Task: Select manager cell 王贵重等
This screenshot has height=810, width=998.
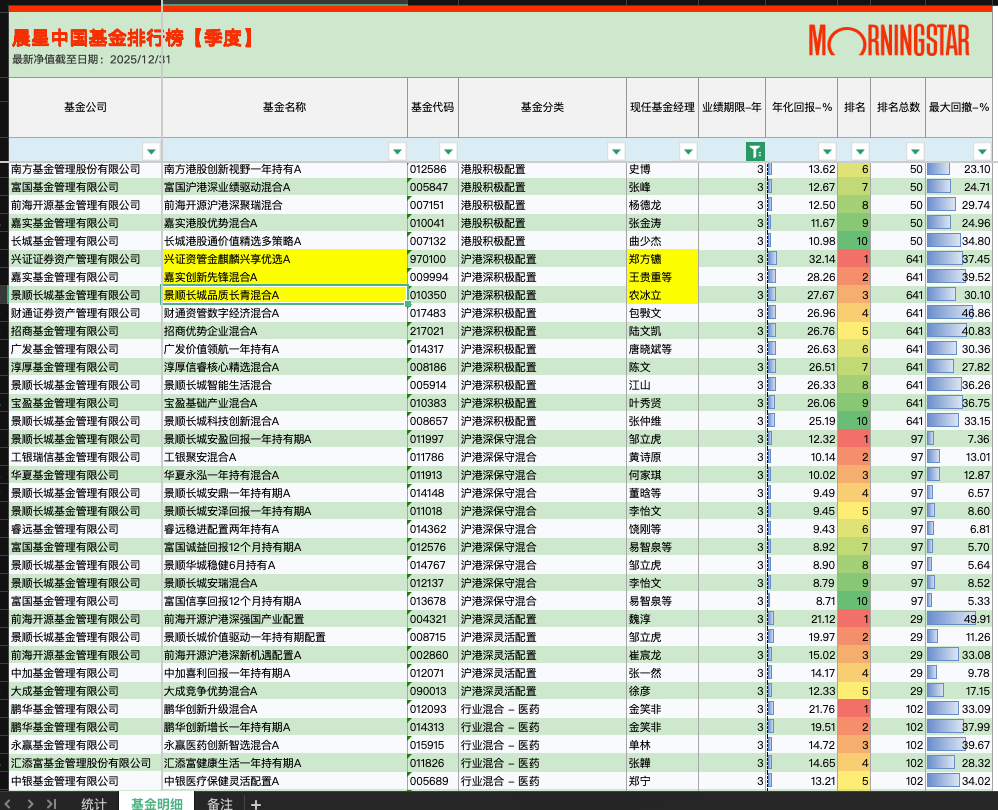Action: 663,277
